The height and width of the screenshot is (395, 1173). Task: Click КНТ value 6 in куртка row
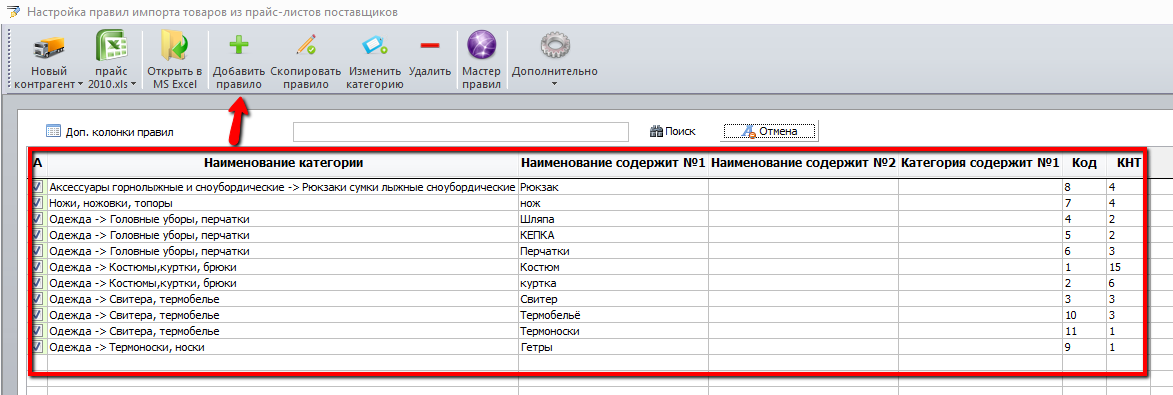[x=1128, y=284]
